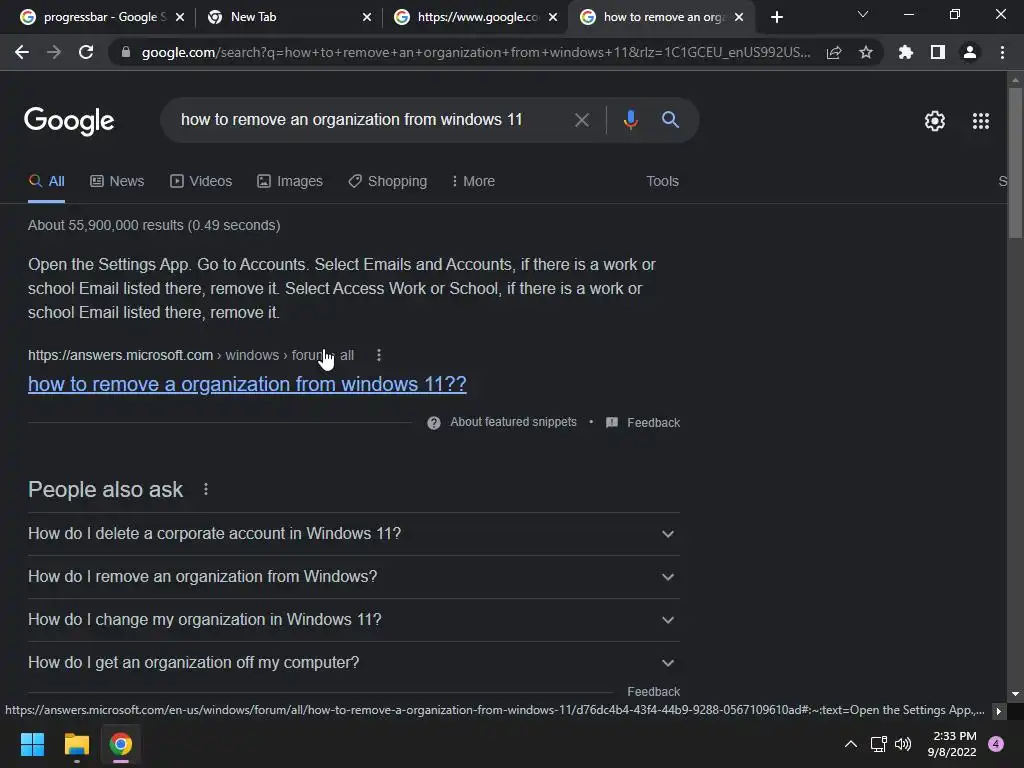
Task: Open File Explorer from taskbar
Action: tap(76, 744)
